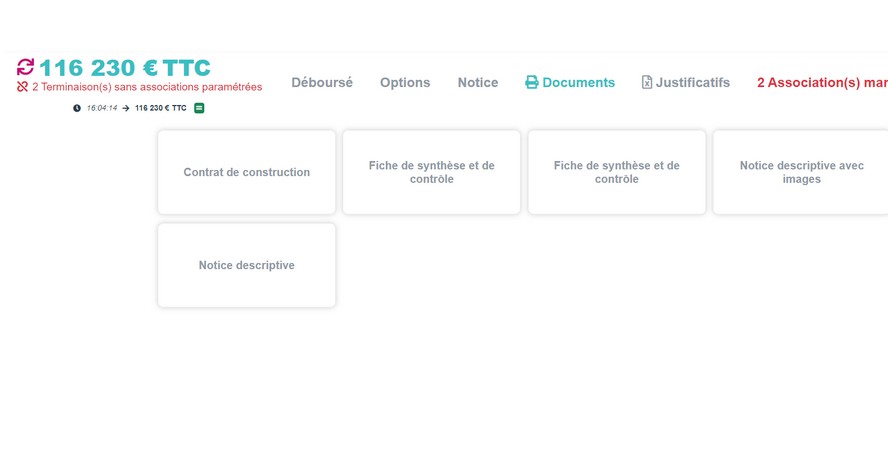Click the right arrow icon in the history line
888x465 pixels.
point(126,108)
